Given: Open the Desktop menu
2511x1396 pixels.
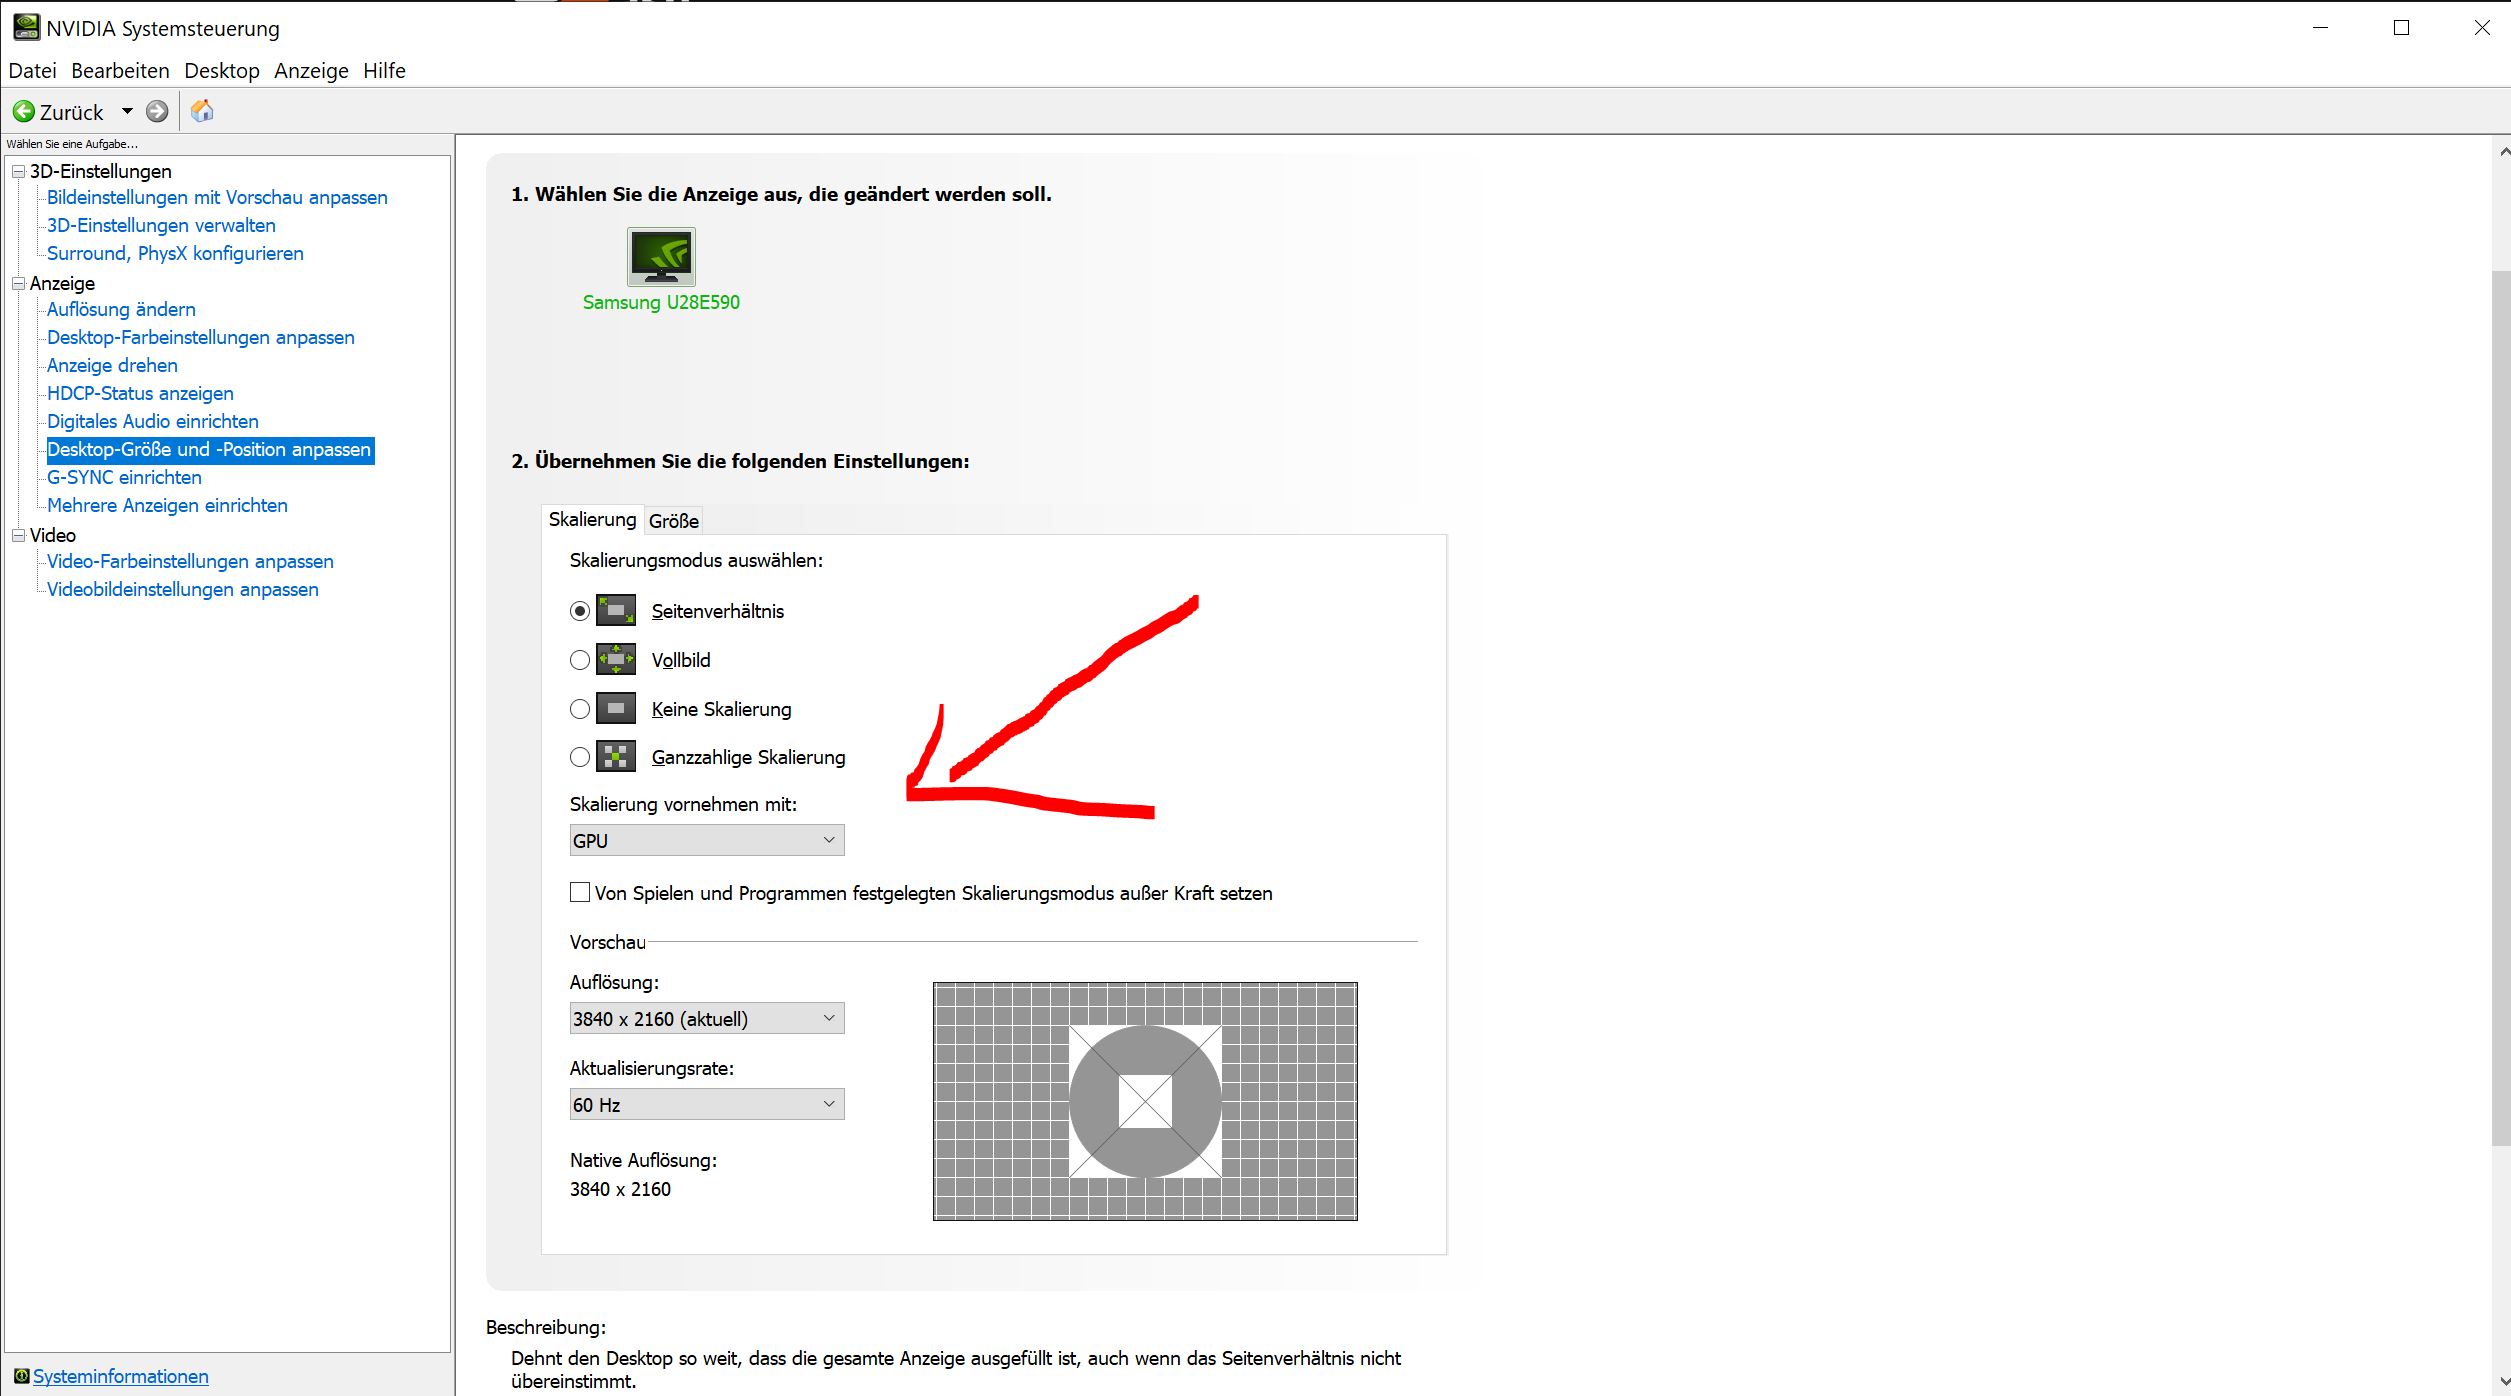Looking at the screenshot, I should (221, 71).
